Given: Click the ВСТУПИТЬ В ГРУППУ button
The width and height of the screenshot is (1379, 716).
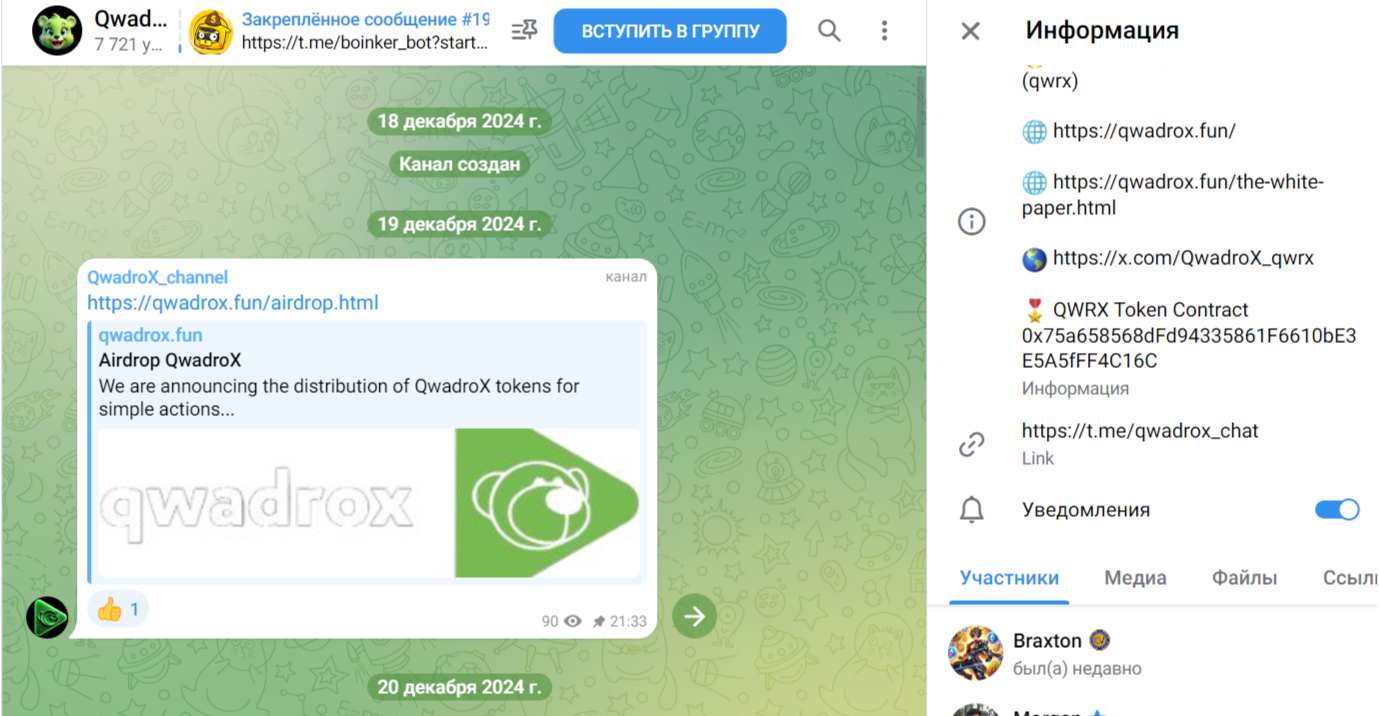Looking at the screenshot, I should [x=670, y=31].
